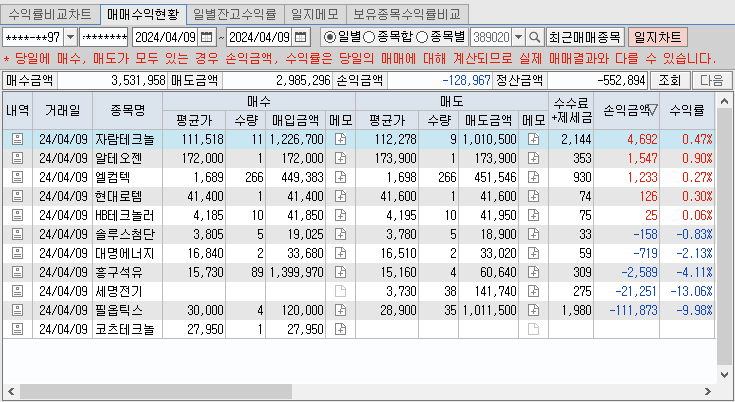Click horizontal scrollbar left arrow
Screen dimensions: 735x402
pyautogui.click(x=11, y=391)
